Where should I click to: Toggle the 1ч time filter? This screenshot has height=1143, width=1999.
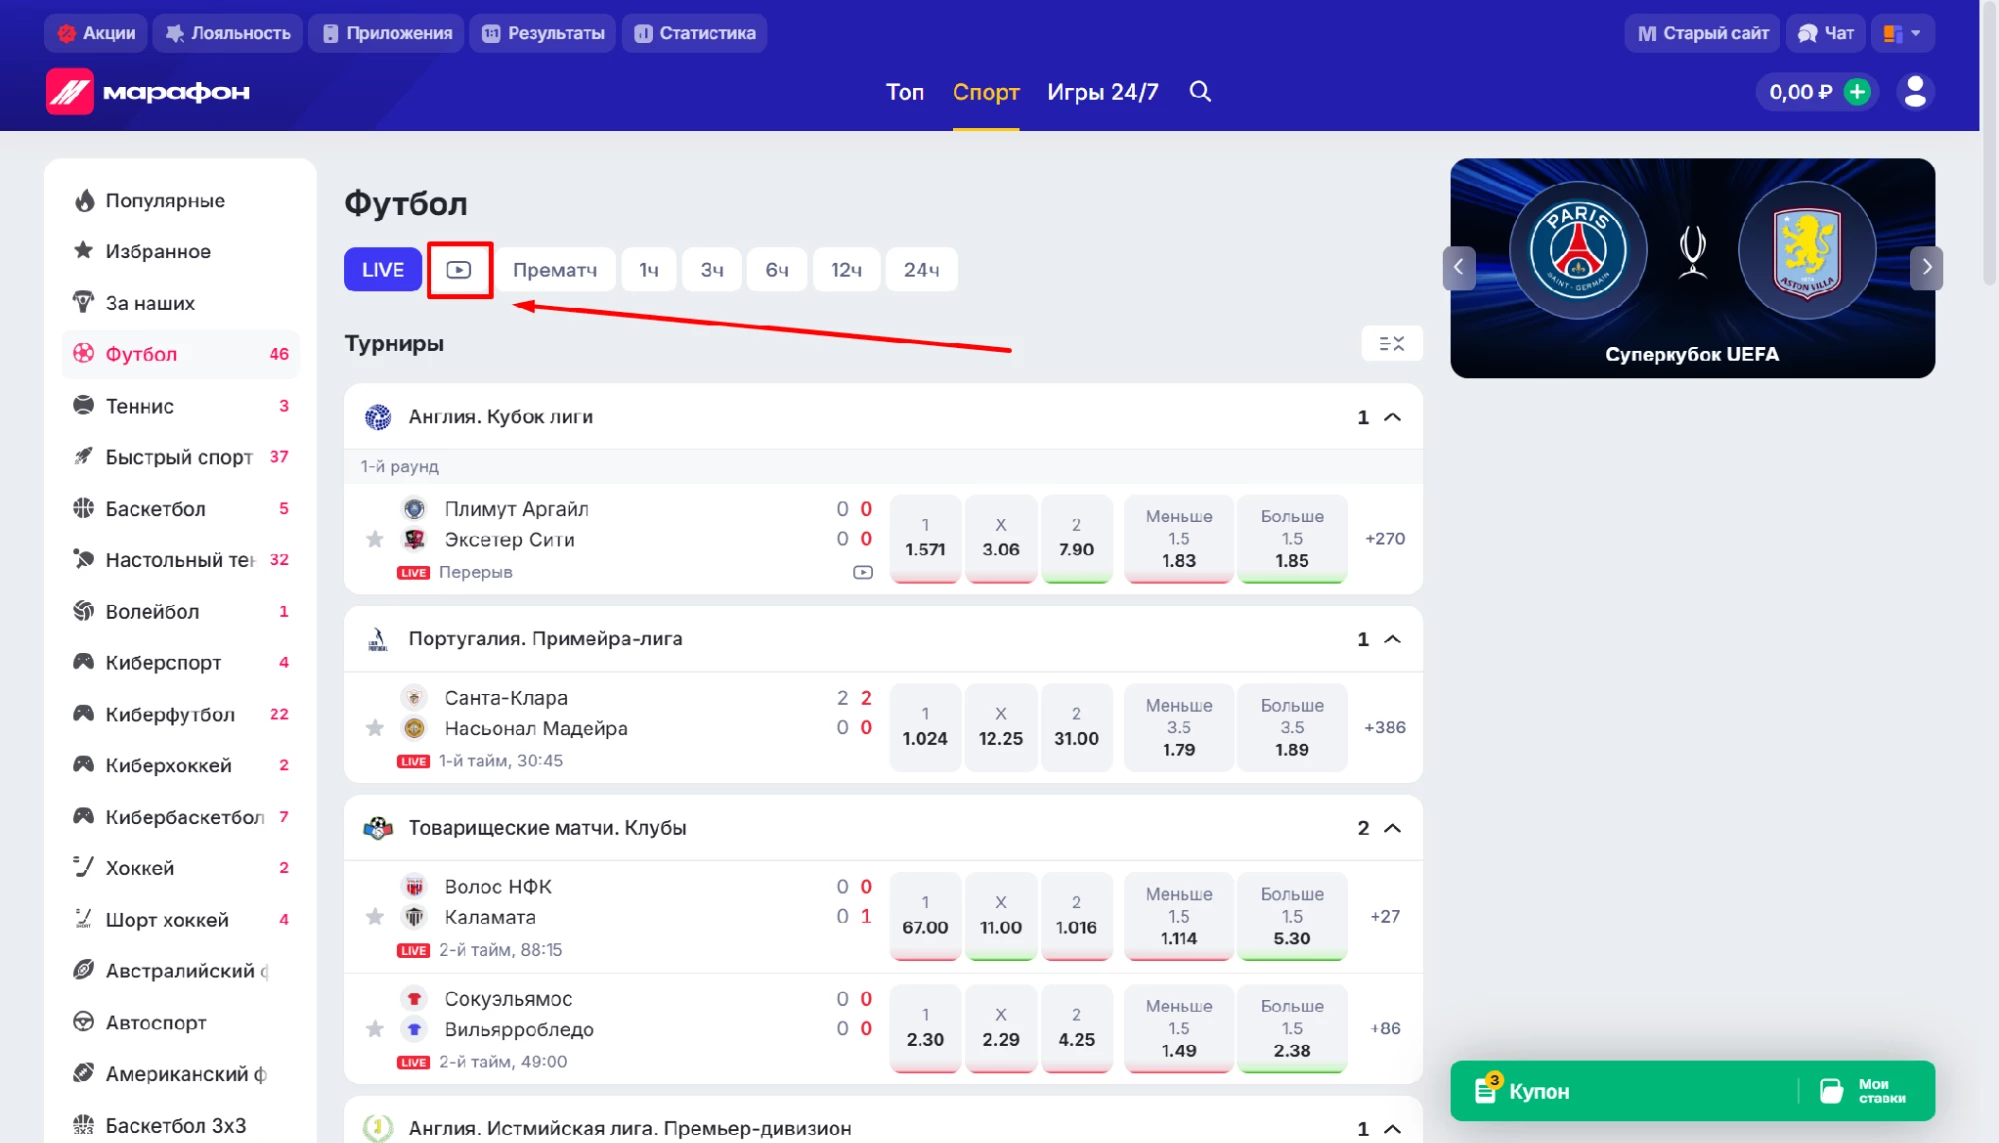[649, 270]
